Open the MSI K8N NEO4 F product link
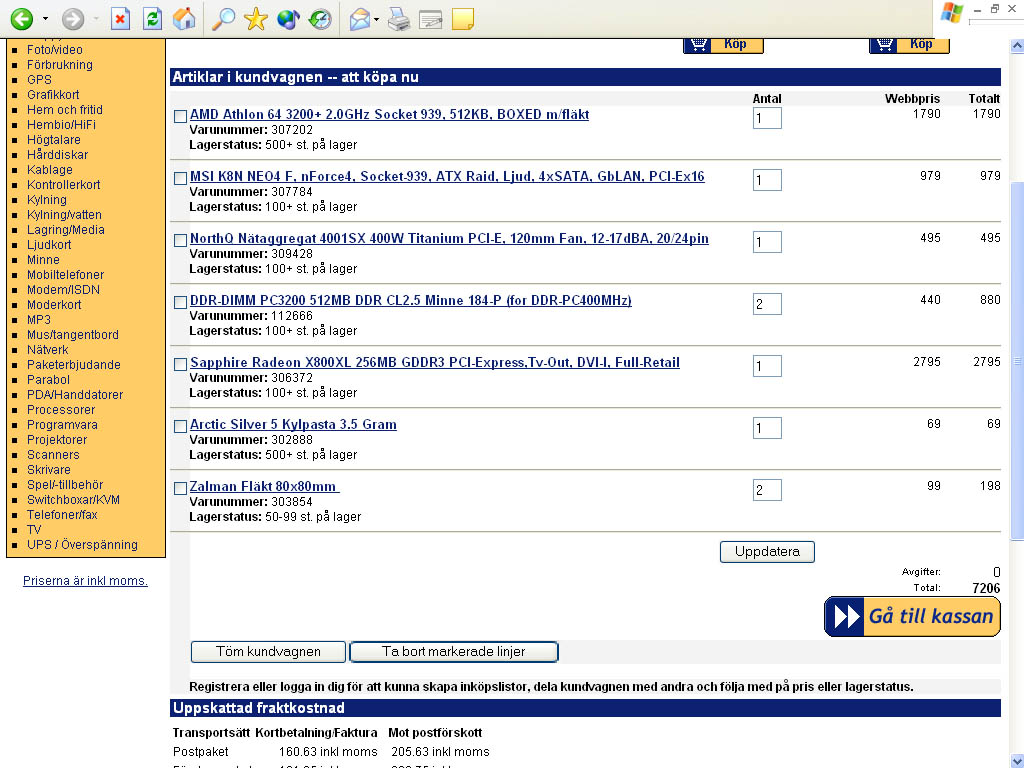 coord(447,176)
